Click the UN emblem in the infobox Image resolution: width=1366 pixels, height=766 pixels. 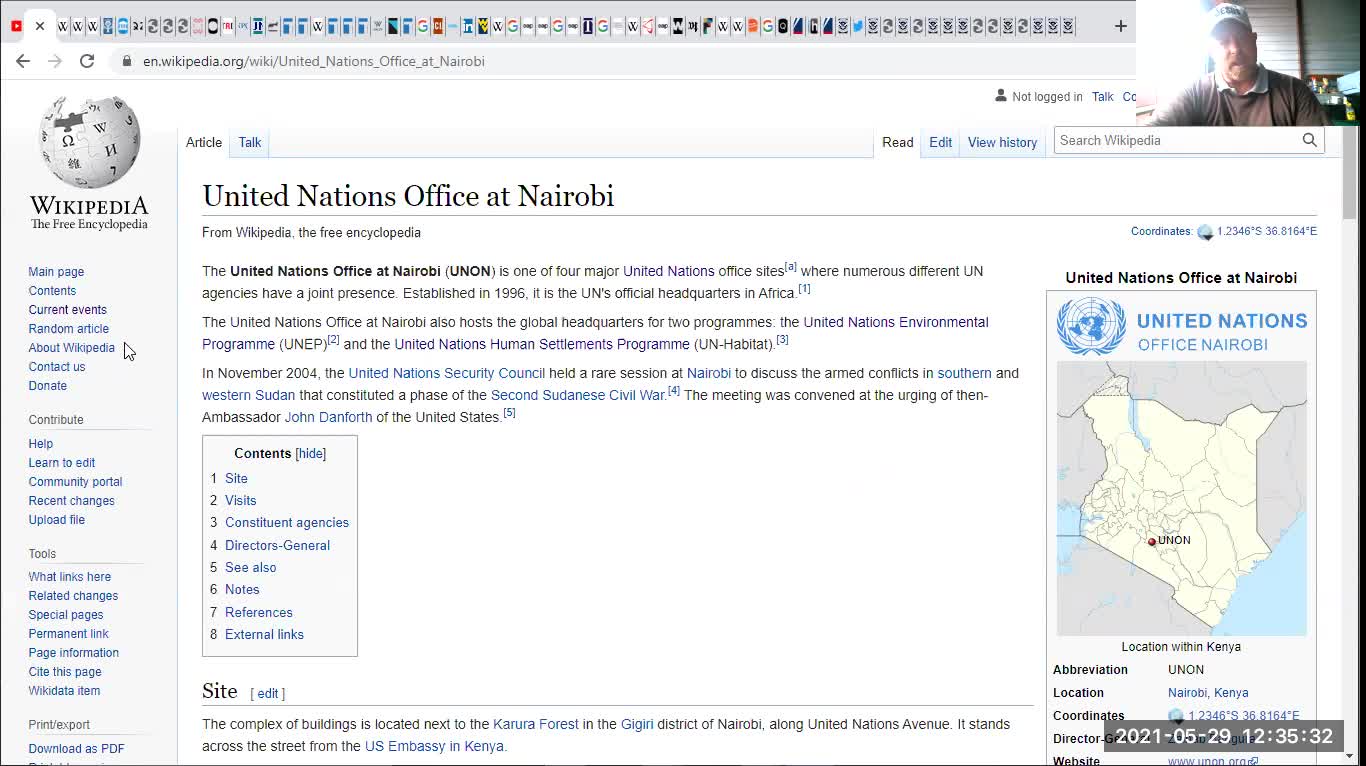pyautogui.click(x=1091, y=327)
